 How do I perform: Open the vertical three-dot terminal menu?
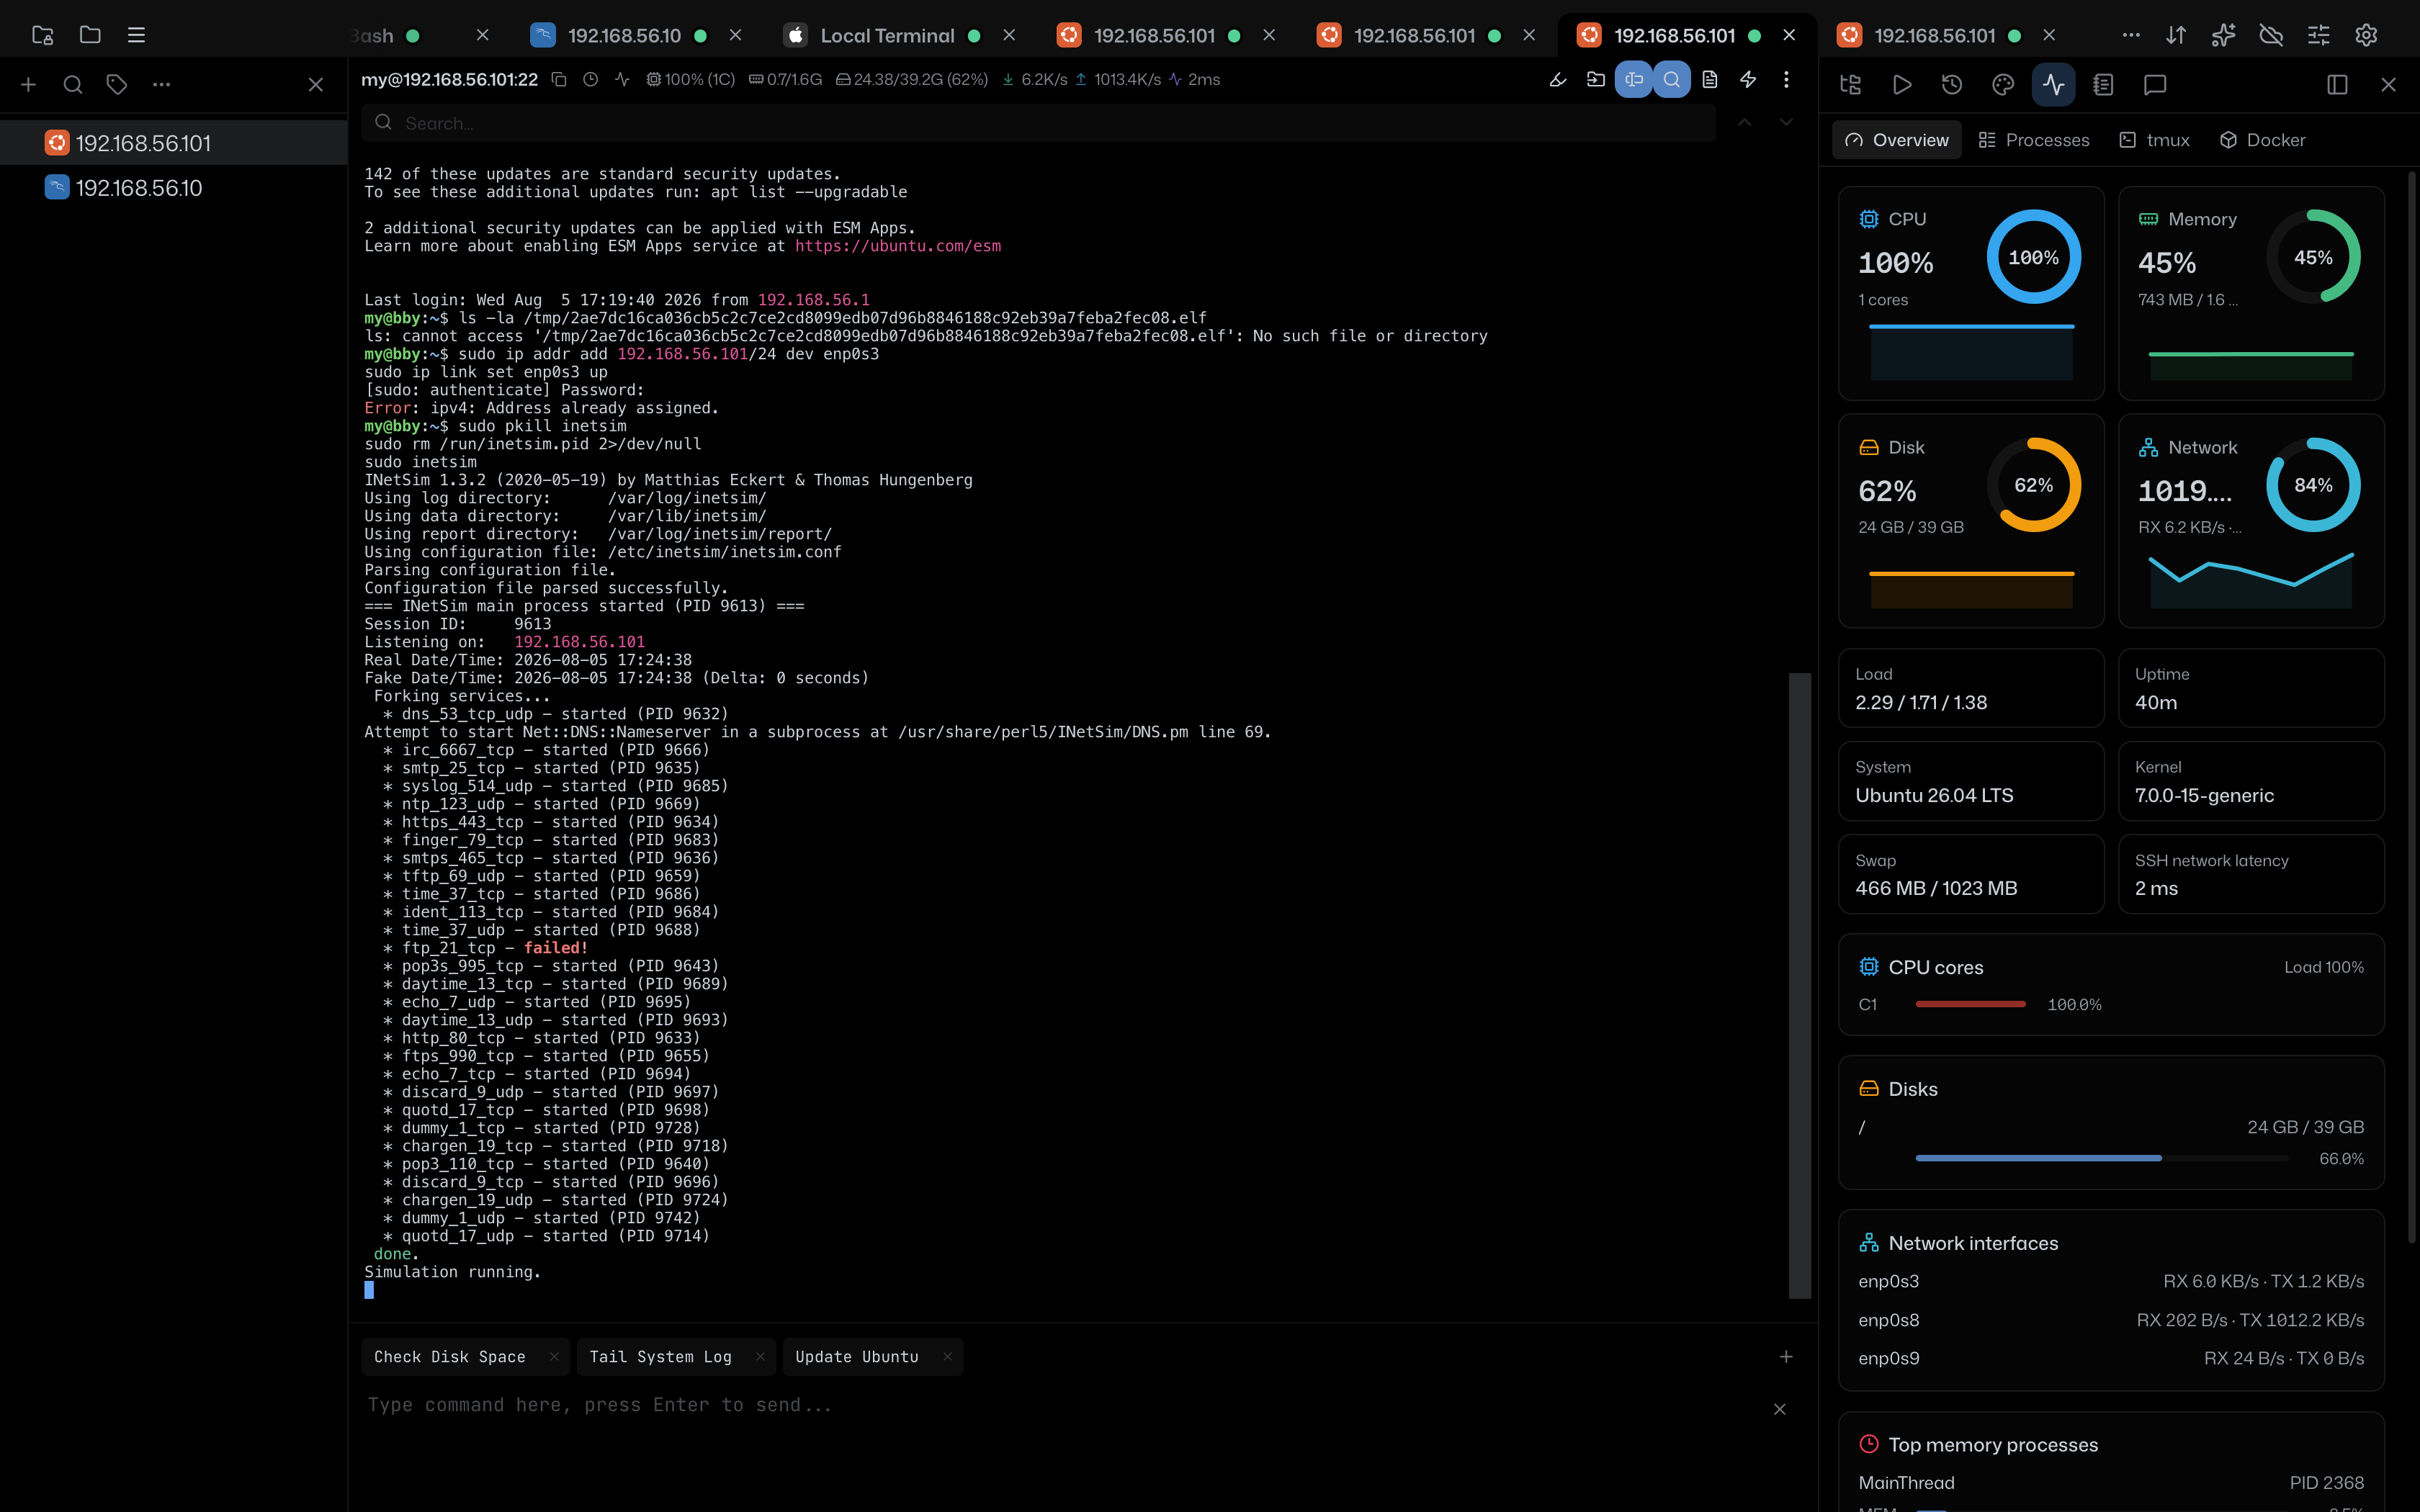[x=1786, y=79]
